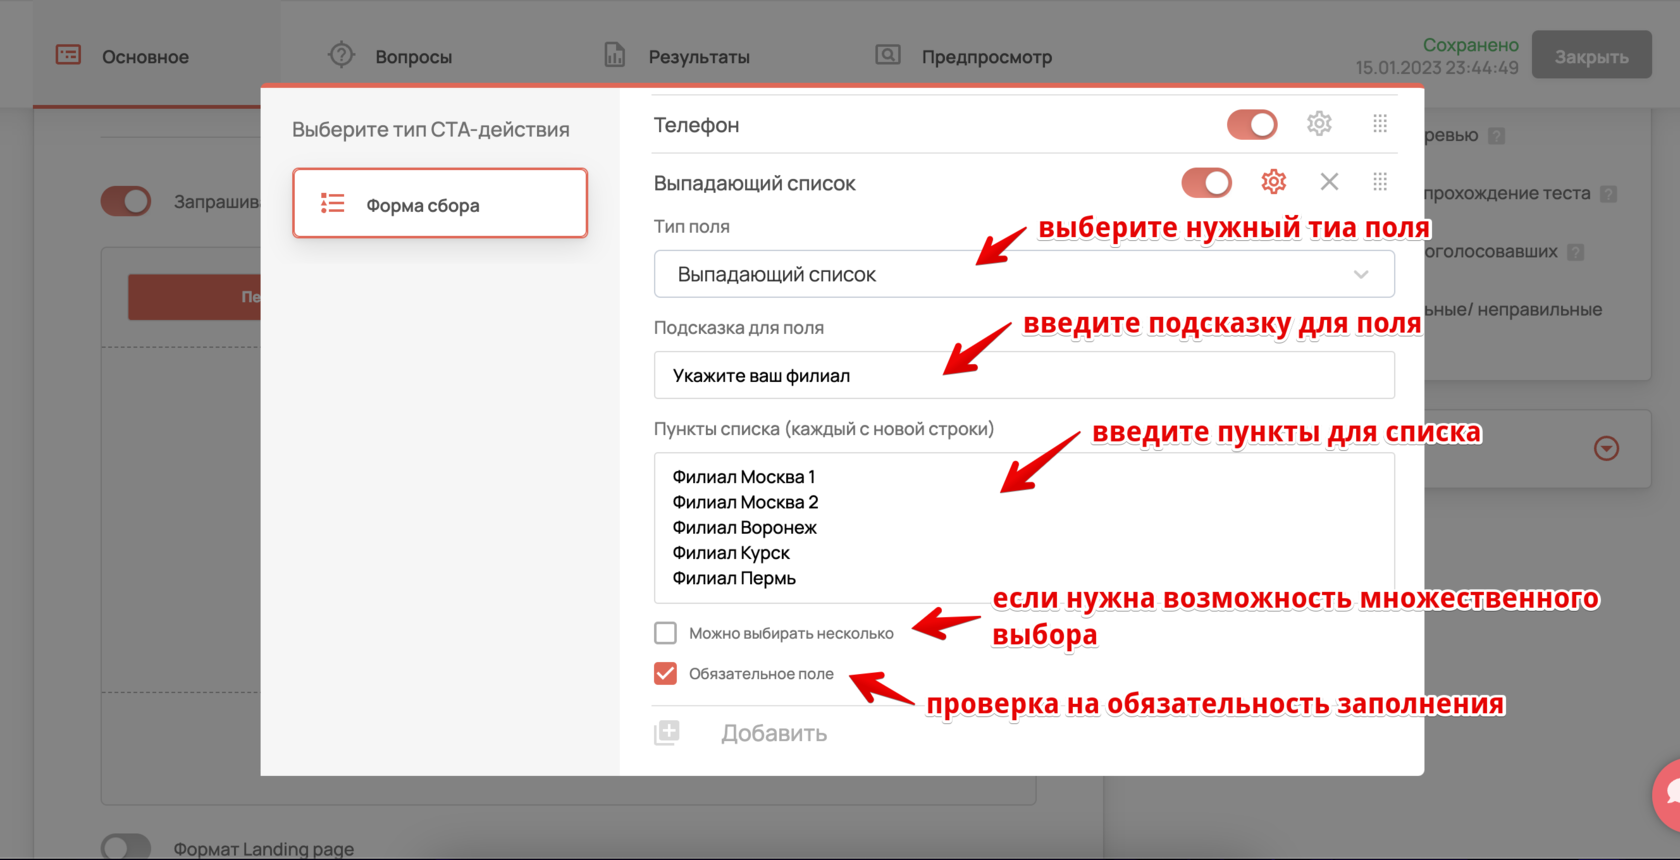1680x860 pixels.
Task: Toggle the Выпадающий список field switch
Action: pyautogui.click(x=1206, y=183)
